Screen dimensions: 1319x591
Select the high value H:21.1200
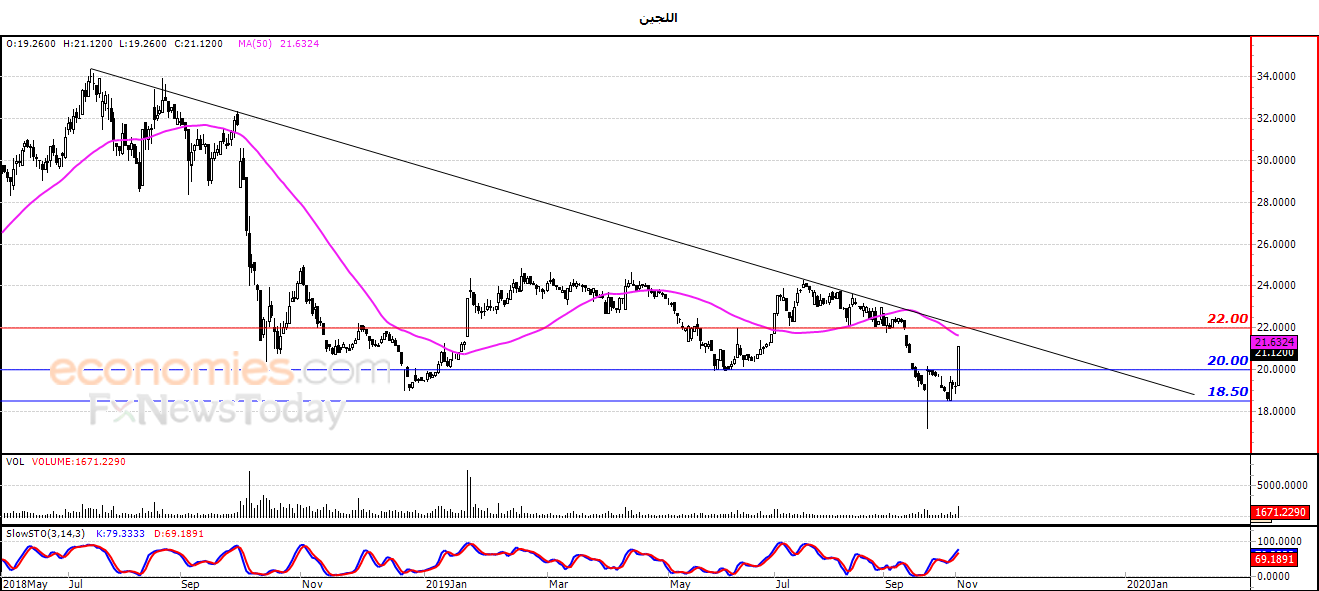tap(88, 44)
